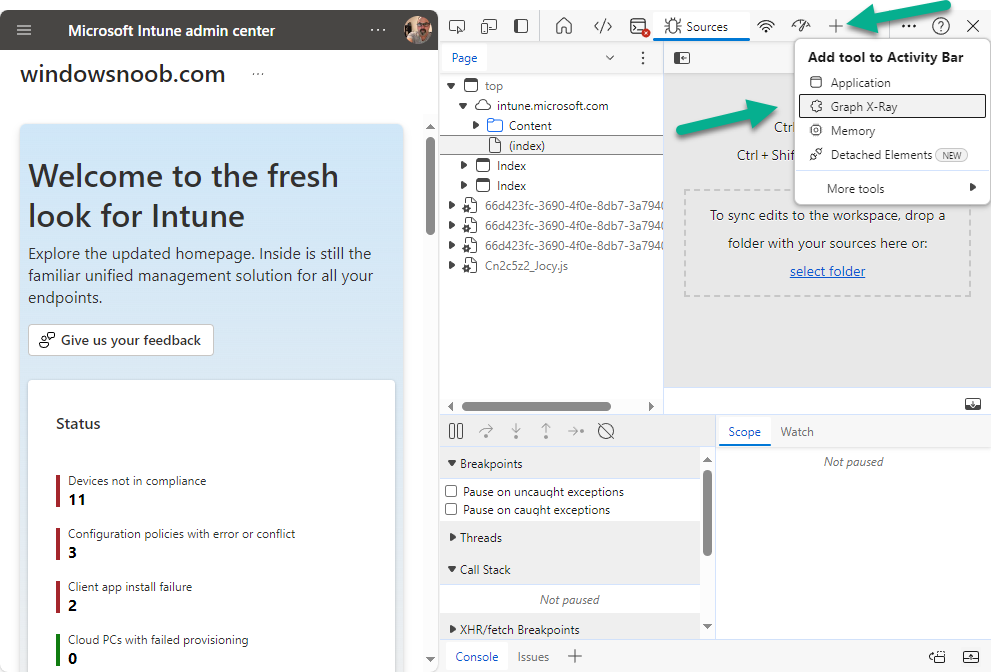Switch to the Page navigator tab
This screenshot has height=672, width=991.
[x=465, y=58]
